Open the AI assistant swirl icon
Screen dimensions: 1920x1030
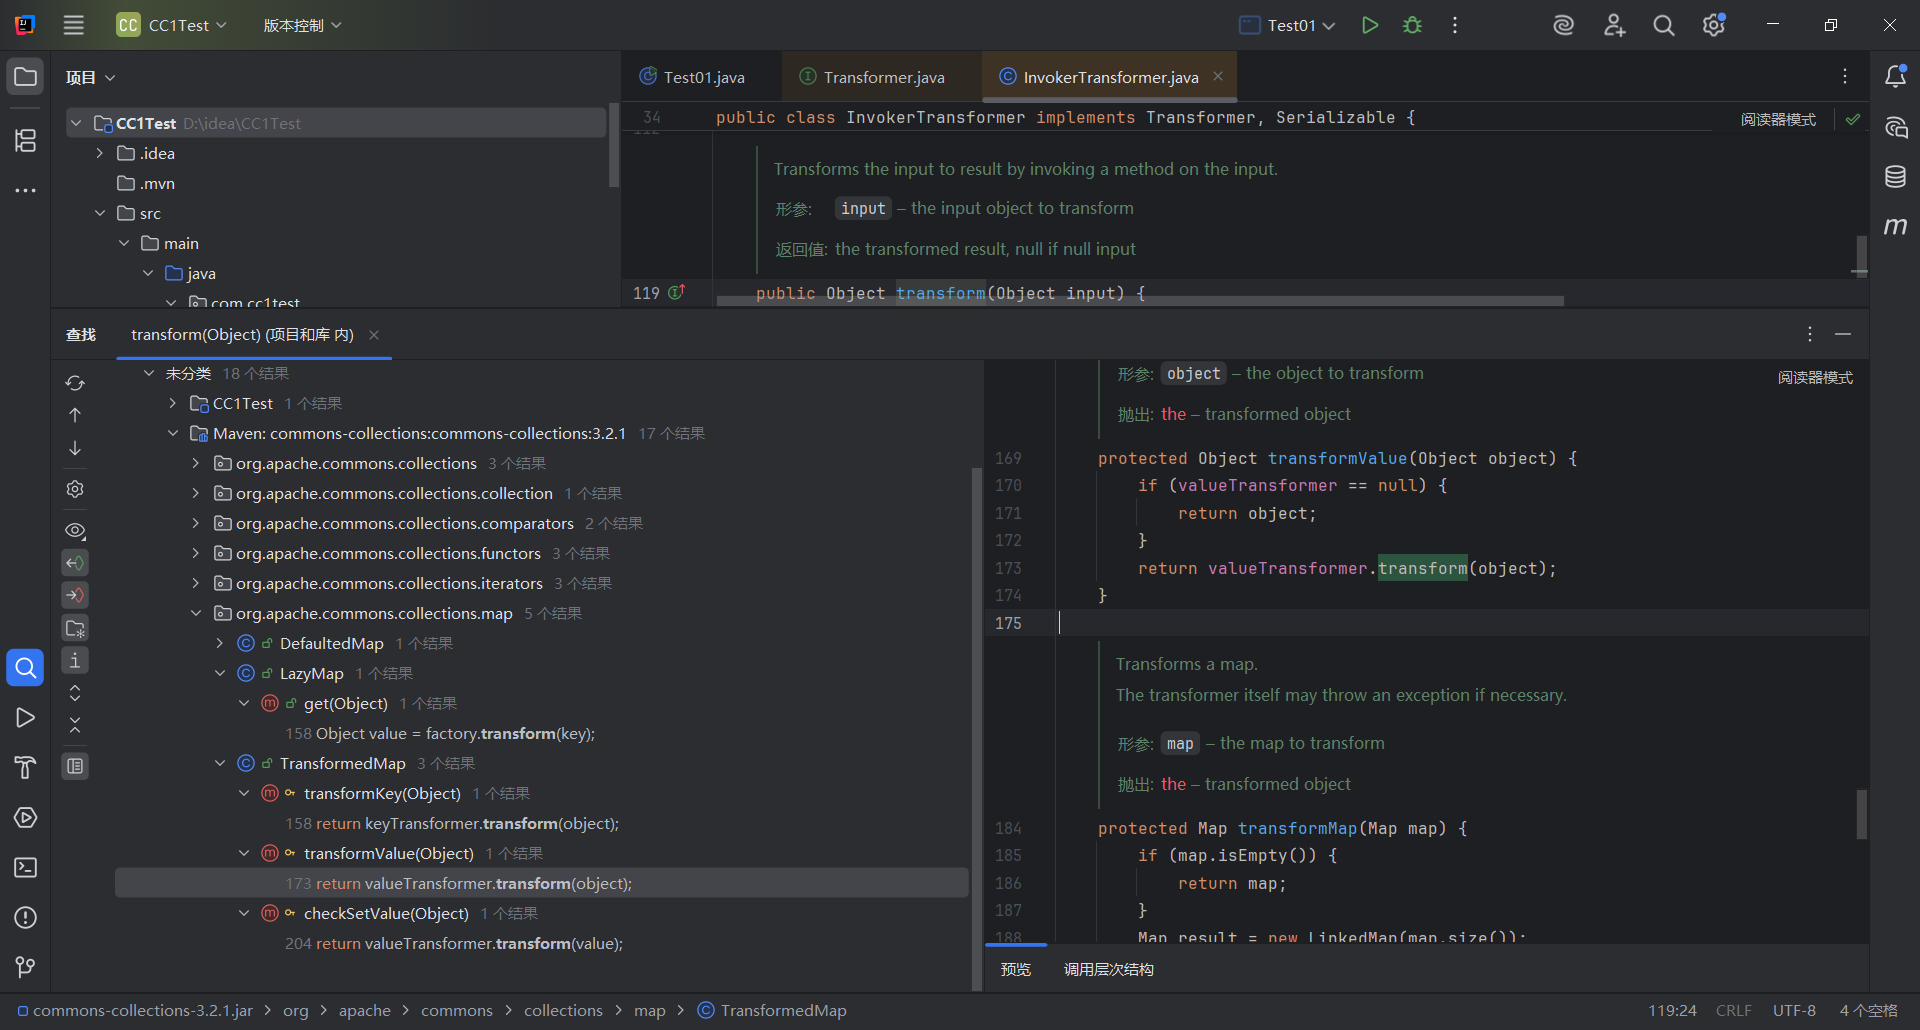(1563, 25)
